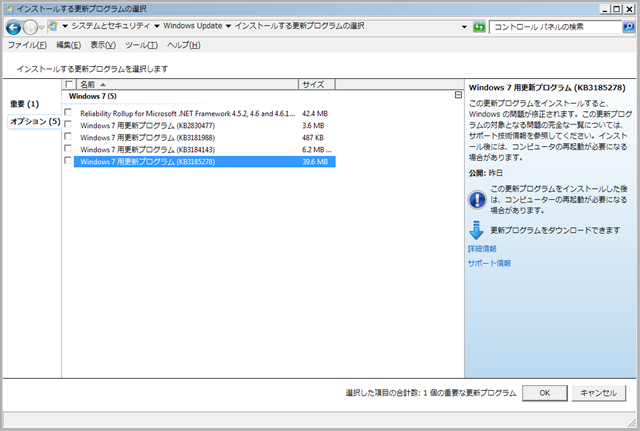The height and width of the screenshot is (431, 640).
Task: Open the recent pages dropdown arrow
Action: coord(41,28)
